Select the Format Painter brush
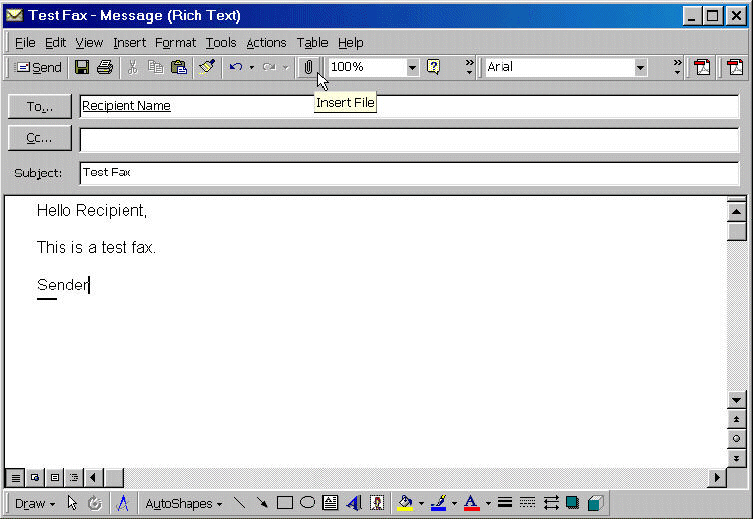 click(207, 67)
